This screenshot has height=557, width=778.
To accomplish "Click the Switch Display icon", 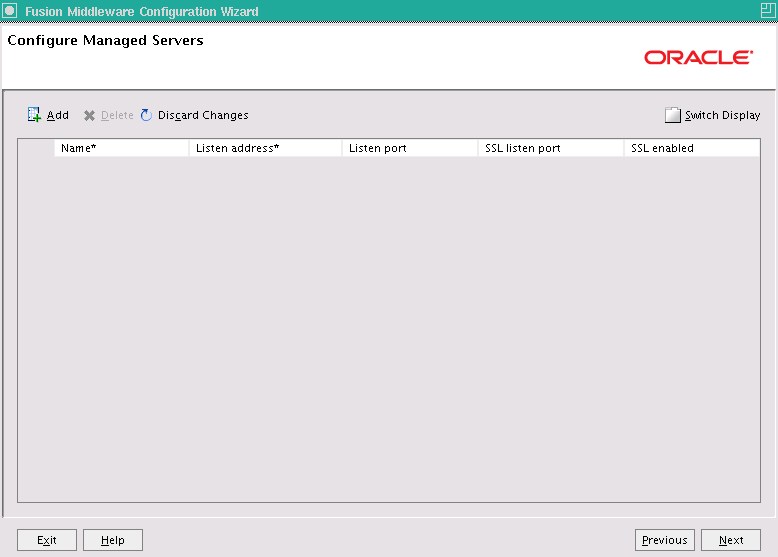I will (672, 115).
